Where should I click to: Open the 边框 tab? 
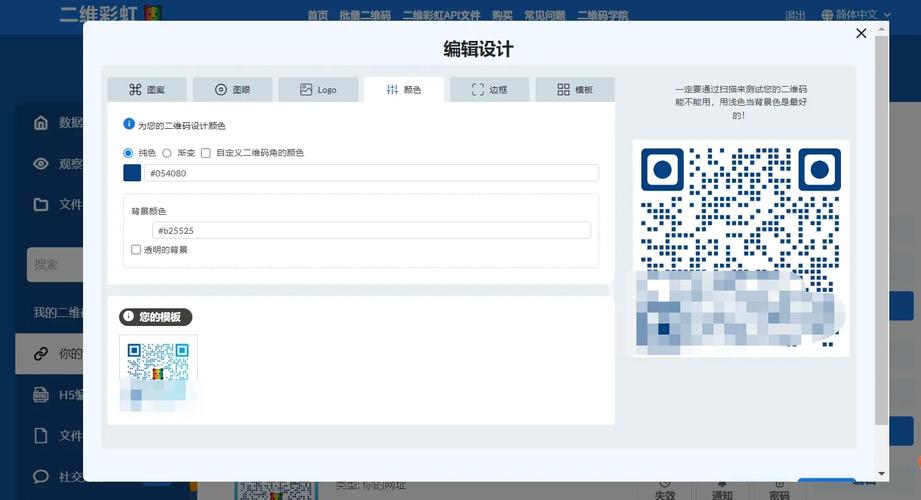point(489,89)
